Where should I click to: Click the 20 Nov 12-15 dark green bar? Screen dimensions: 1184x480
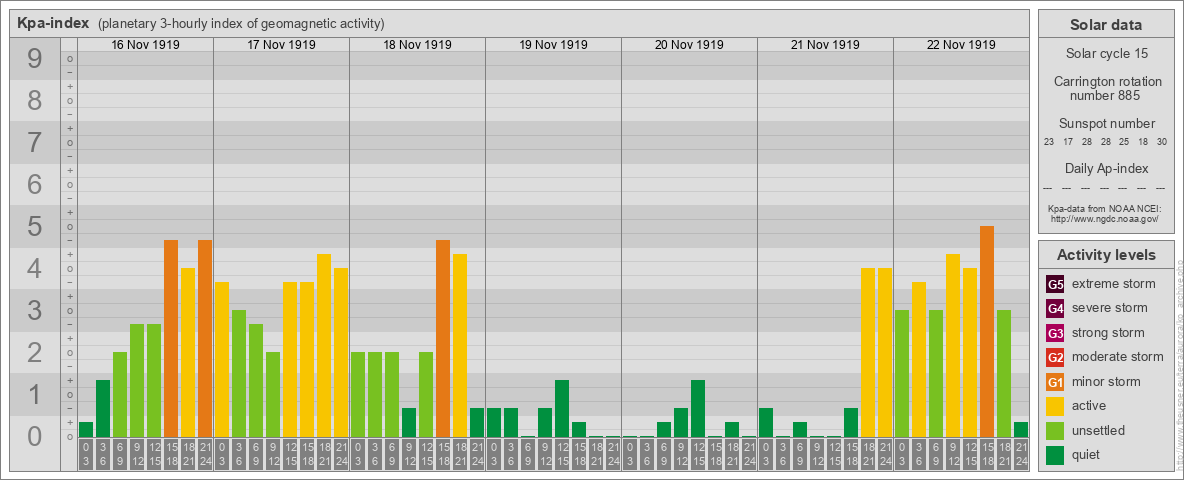coord(698,408)
